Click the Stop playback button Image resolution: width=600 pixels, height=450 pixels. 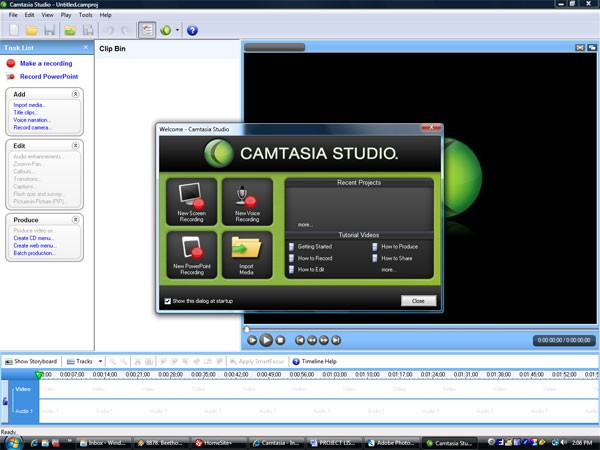(281, 340)
